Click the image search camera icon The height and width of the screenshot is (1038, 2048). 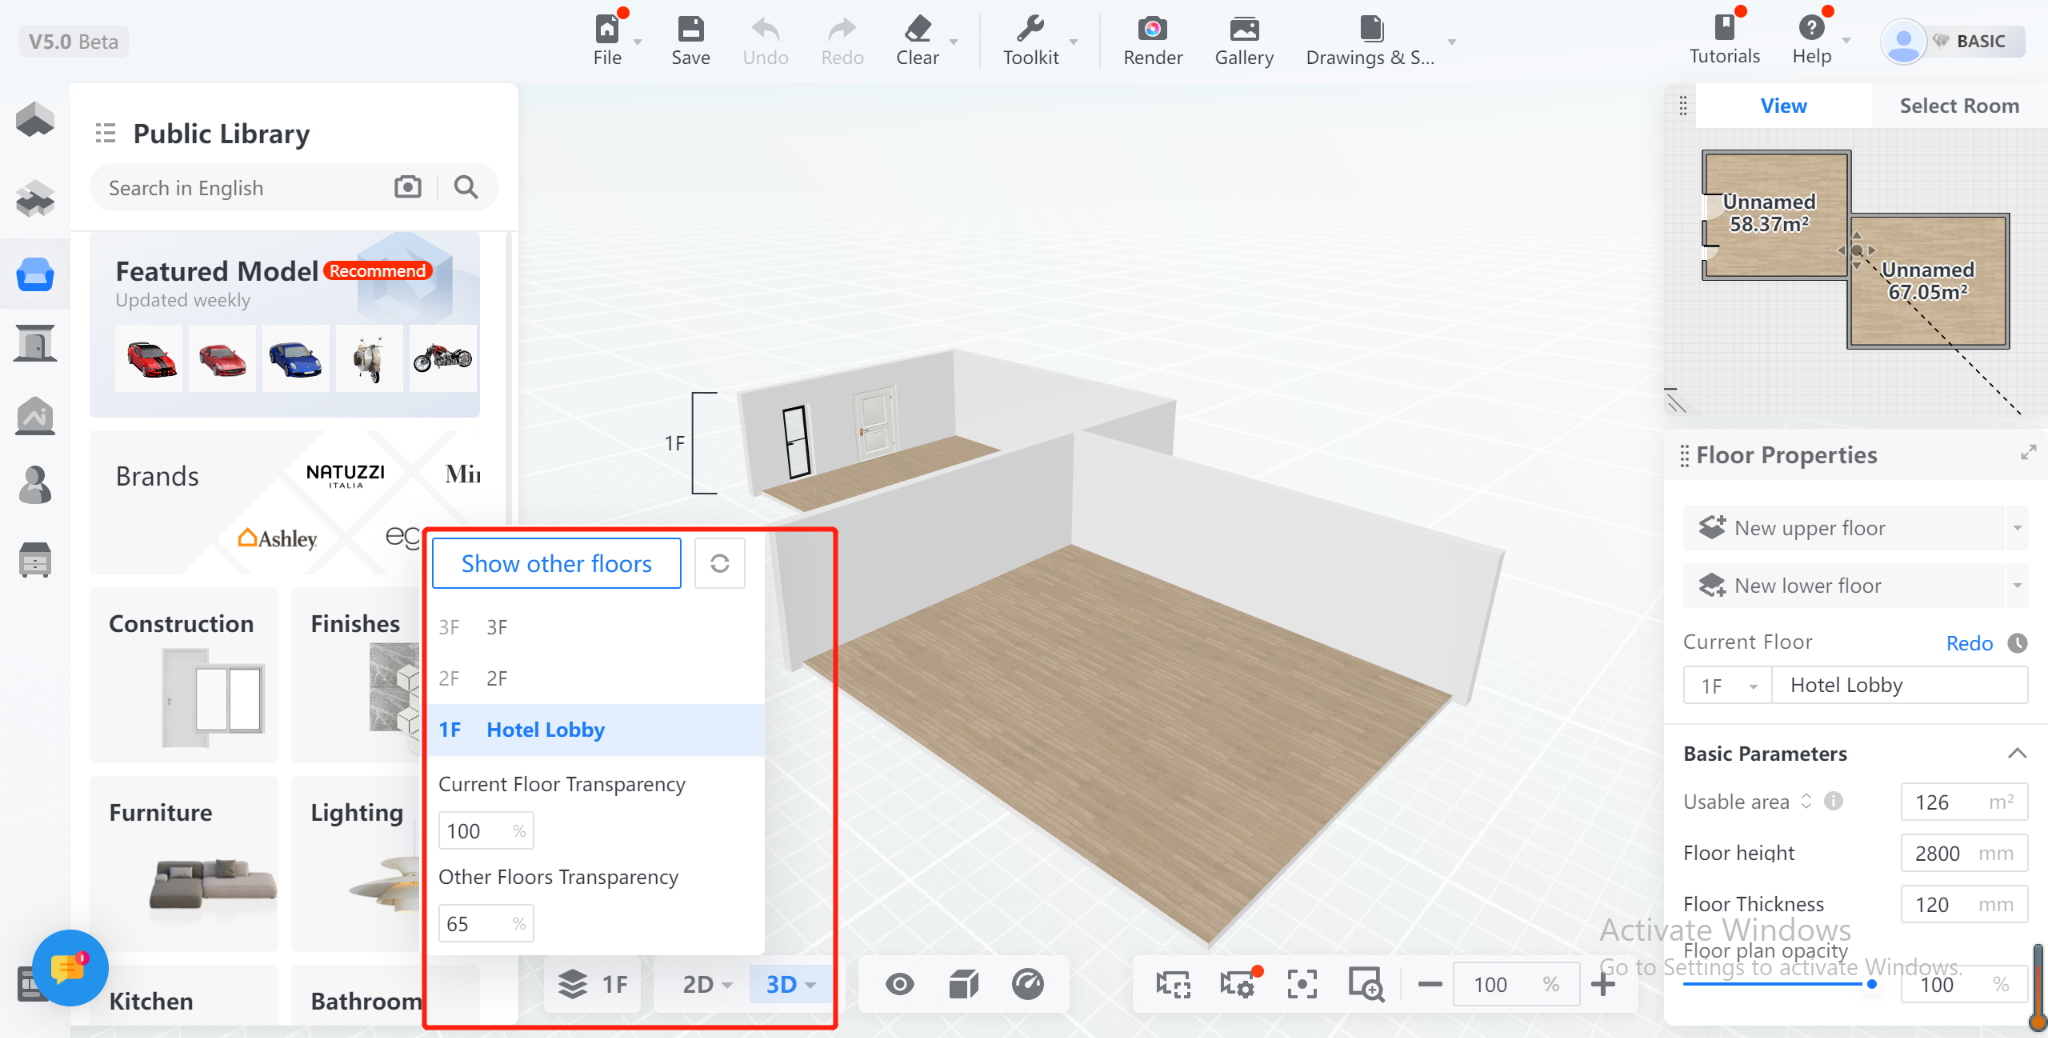[408, 187]
